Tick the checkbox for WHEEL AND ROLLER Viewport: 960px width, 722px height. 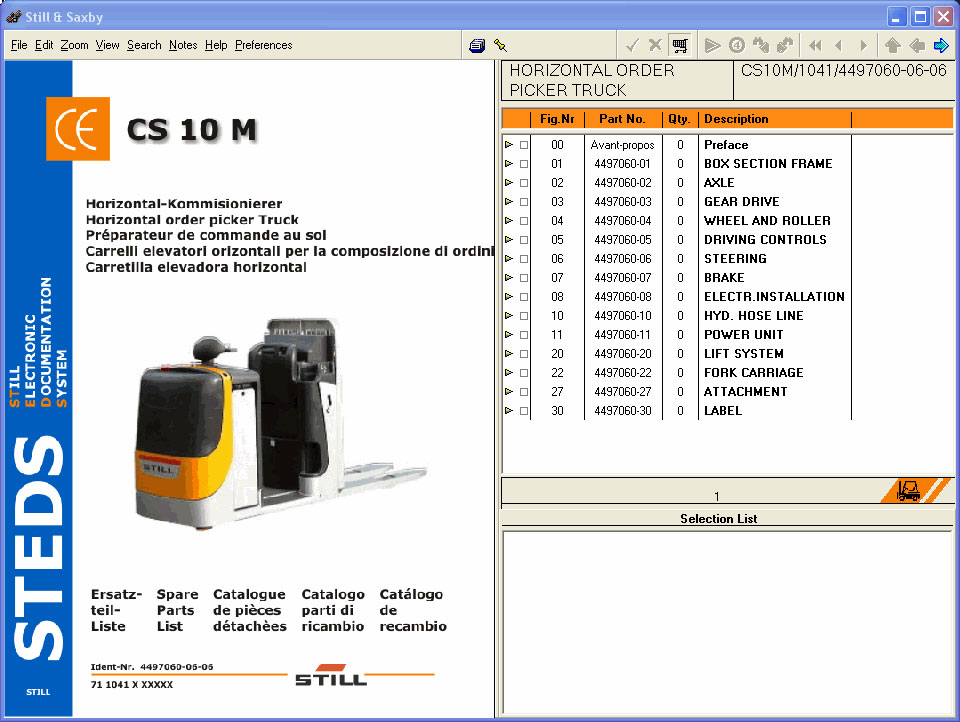click(523, 221)
